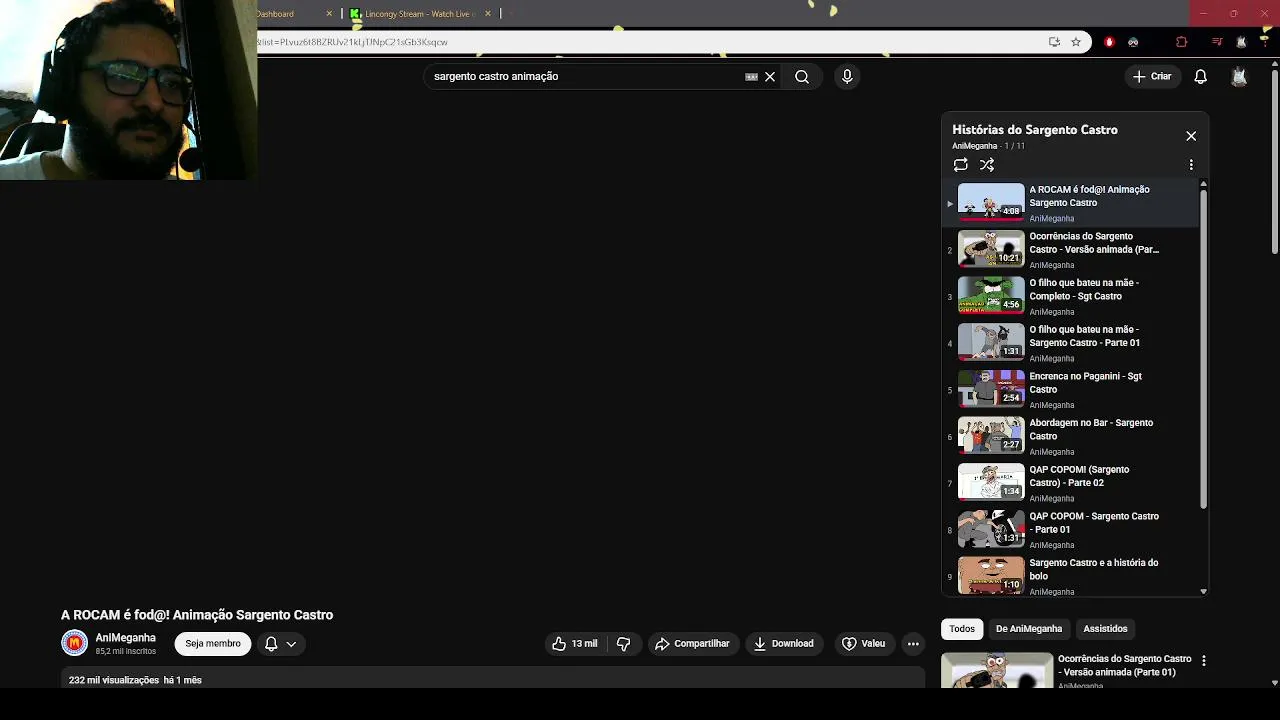Close the Lincongy Stream browser tab
This screenshot has height=720, width=1280.
[488, 14]
